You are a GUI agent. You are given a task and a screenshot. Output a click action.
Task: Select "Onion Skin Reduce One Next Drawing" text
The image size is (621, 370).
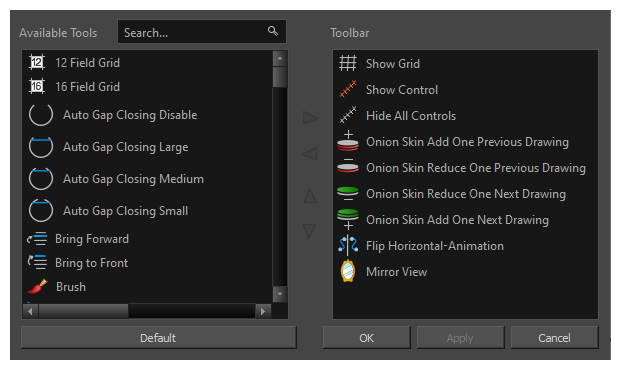click(466, 194)
